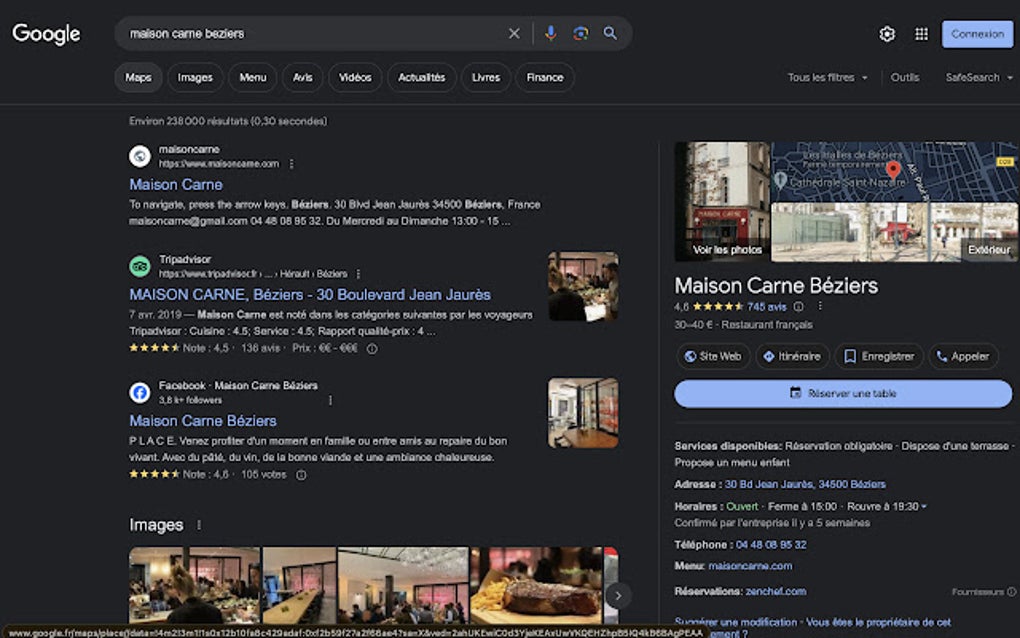Switch to the Maps tab
This screenshot has height=638, width=1020.
pyautogui.click(x=138, y=77)
